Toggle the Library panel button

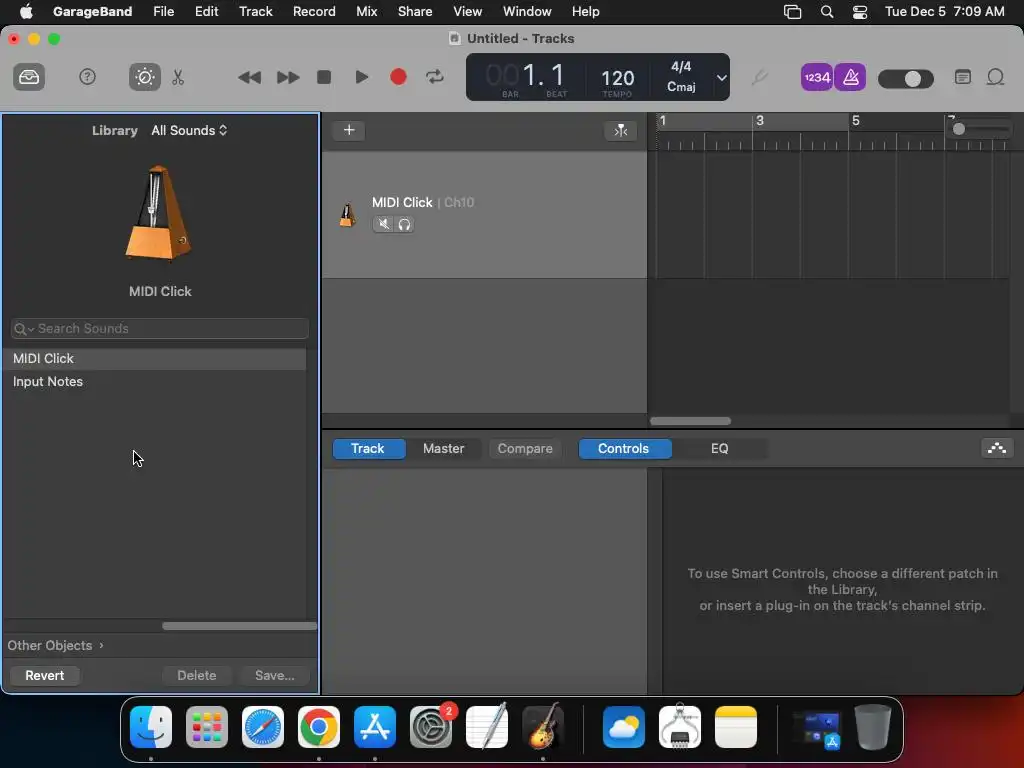29,77
